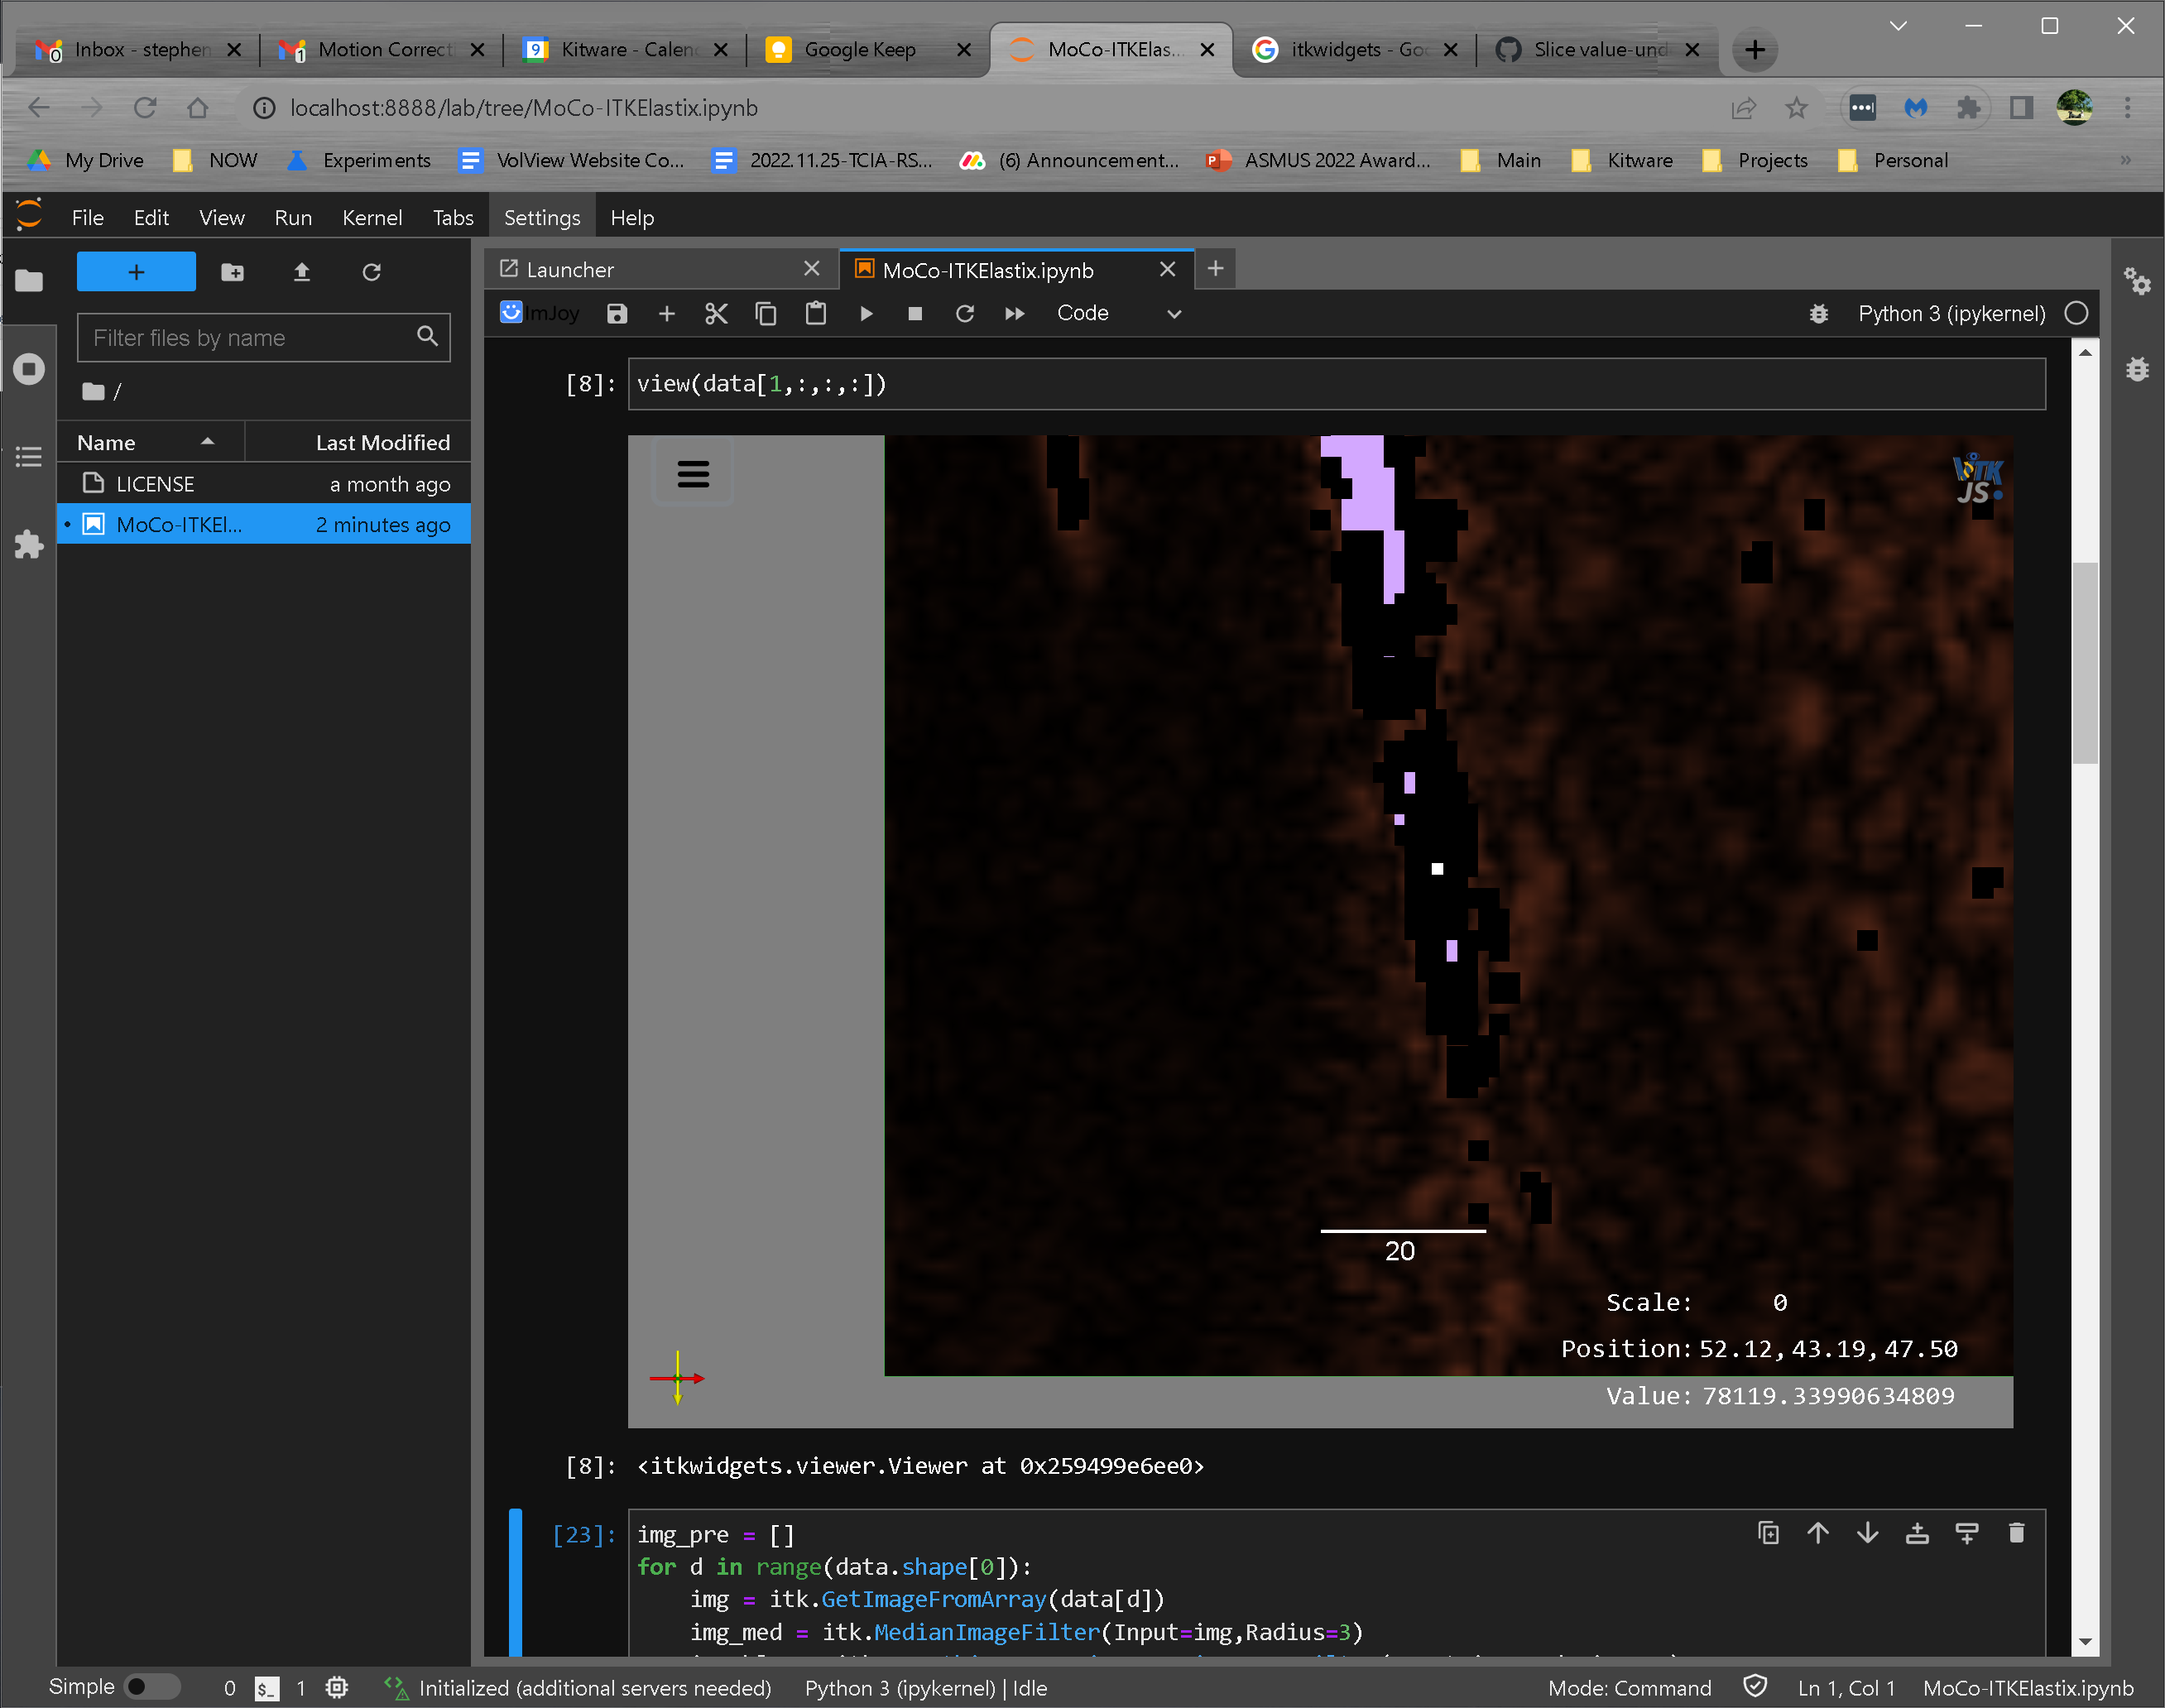Toggle the Simple interface mode switch
Screen dimensions: 2165x1708
coord(152,1686)
